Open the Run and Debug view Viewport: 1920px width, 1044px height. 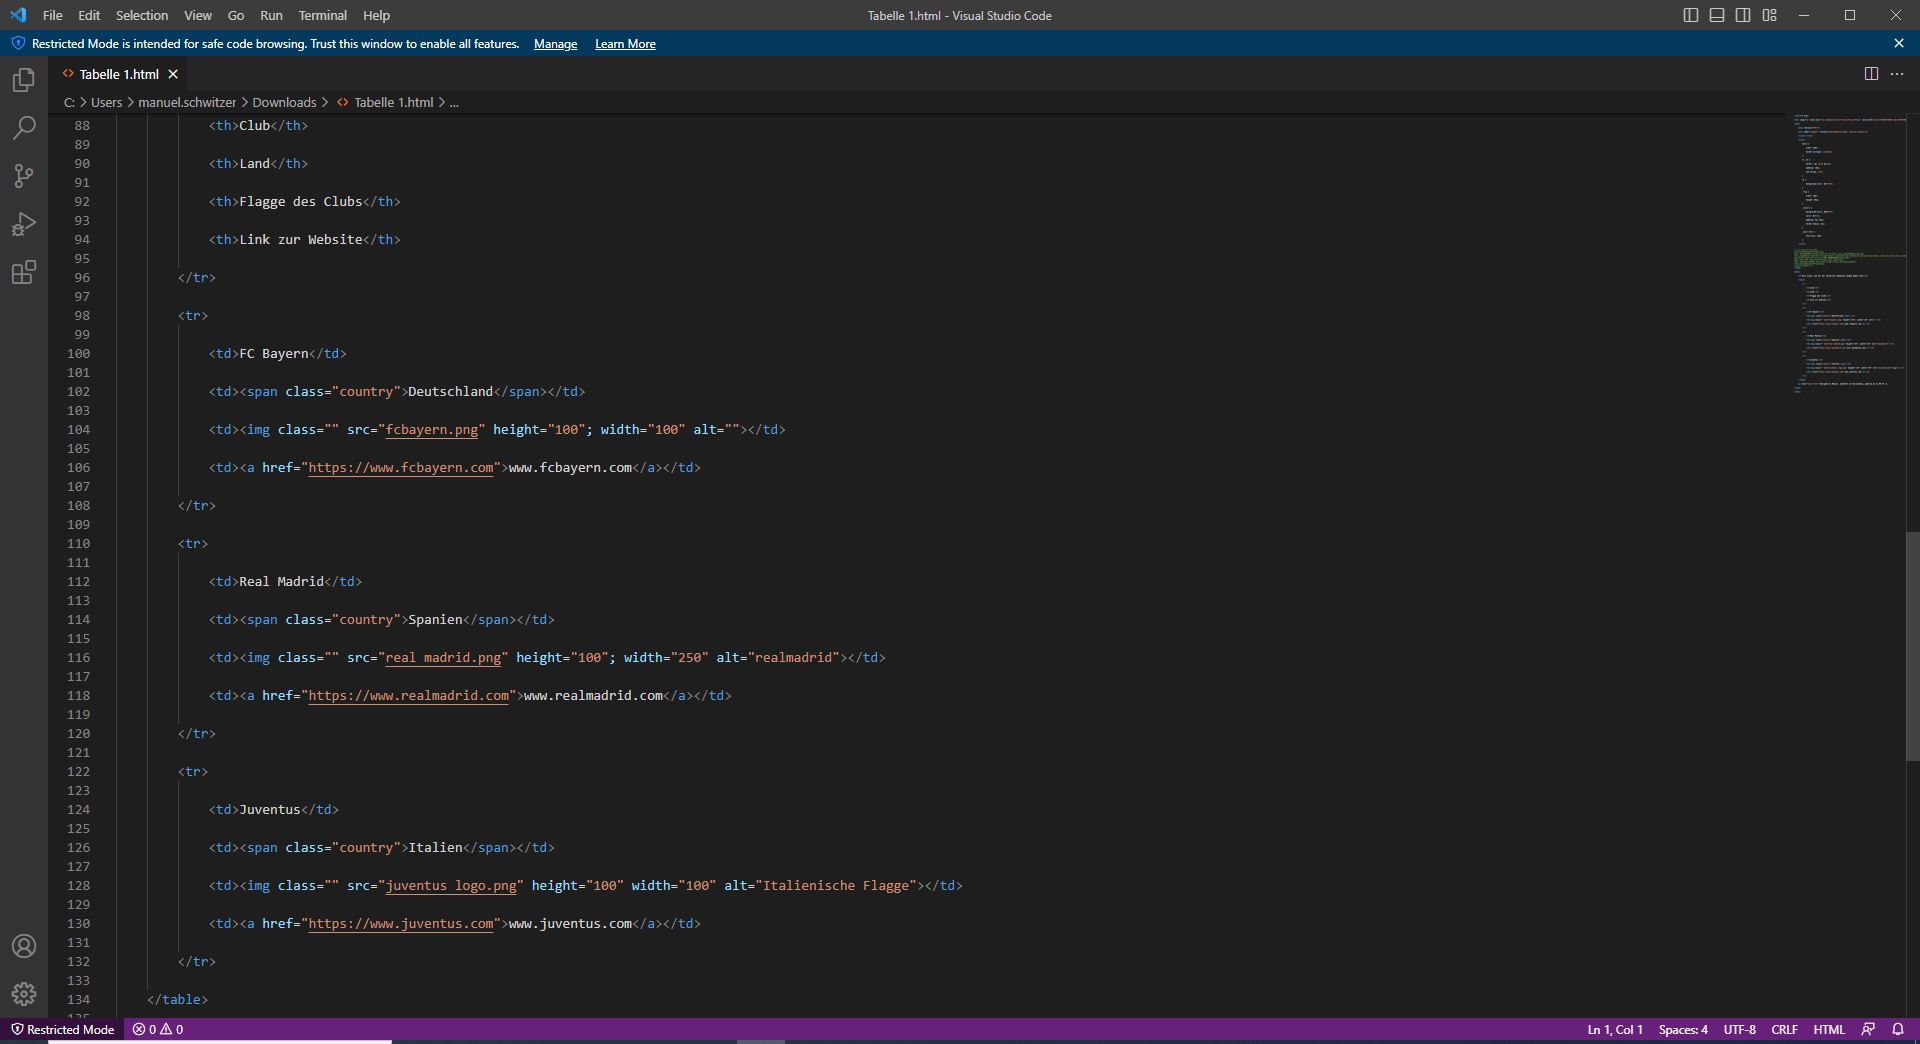(24, 224)
